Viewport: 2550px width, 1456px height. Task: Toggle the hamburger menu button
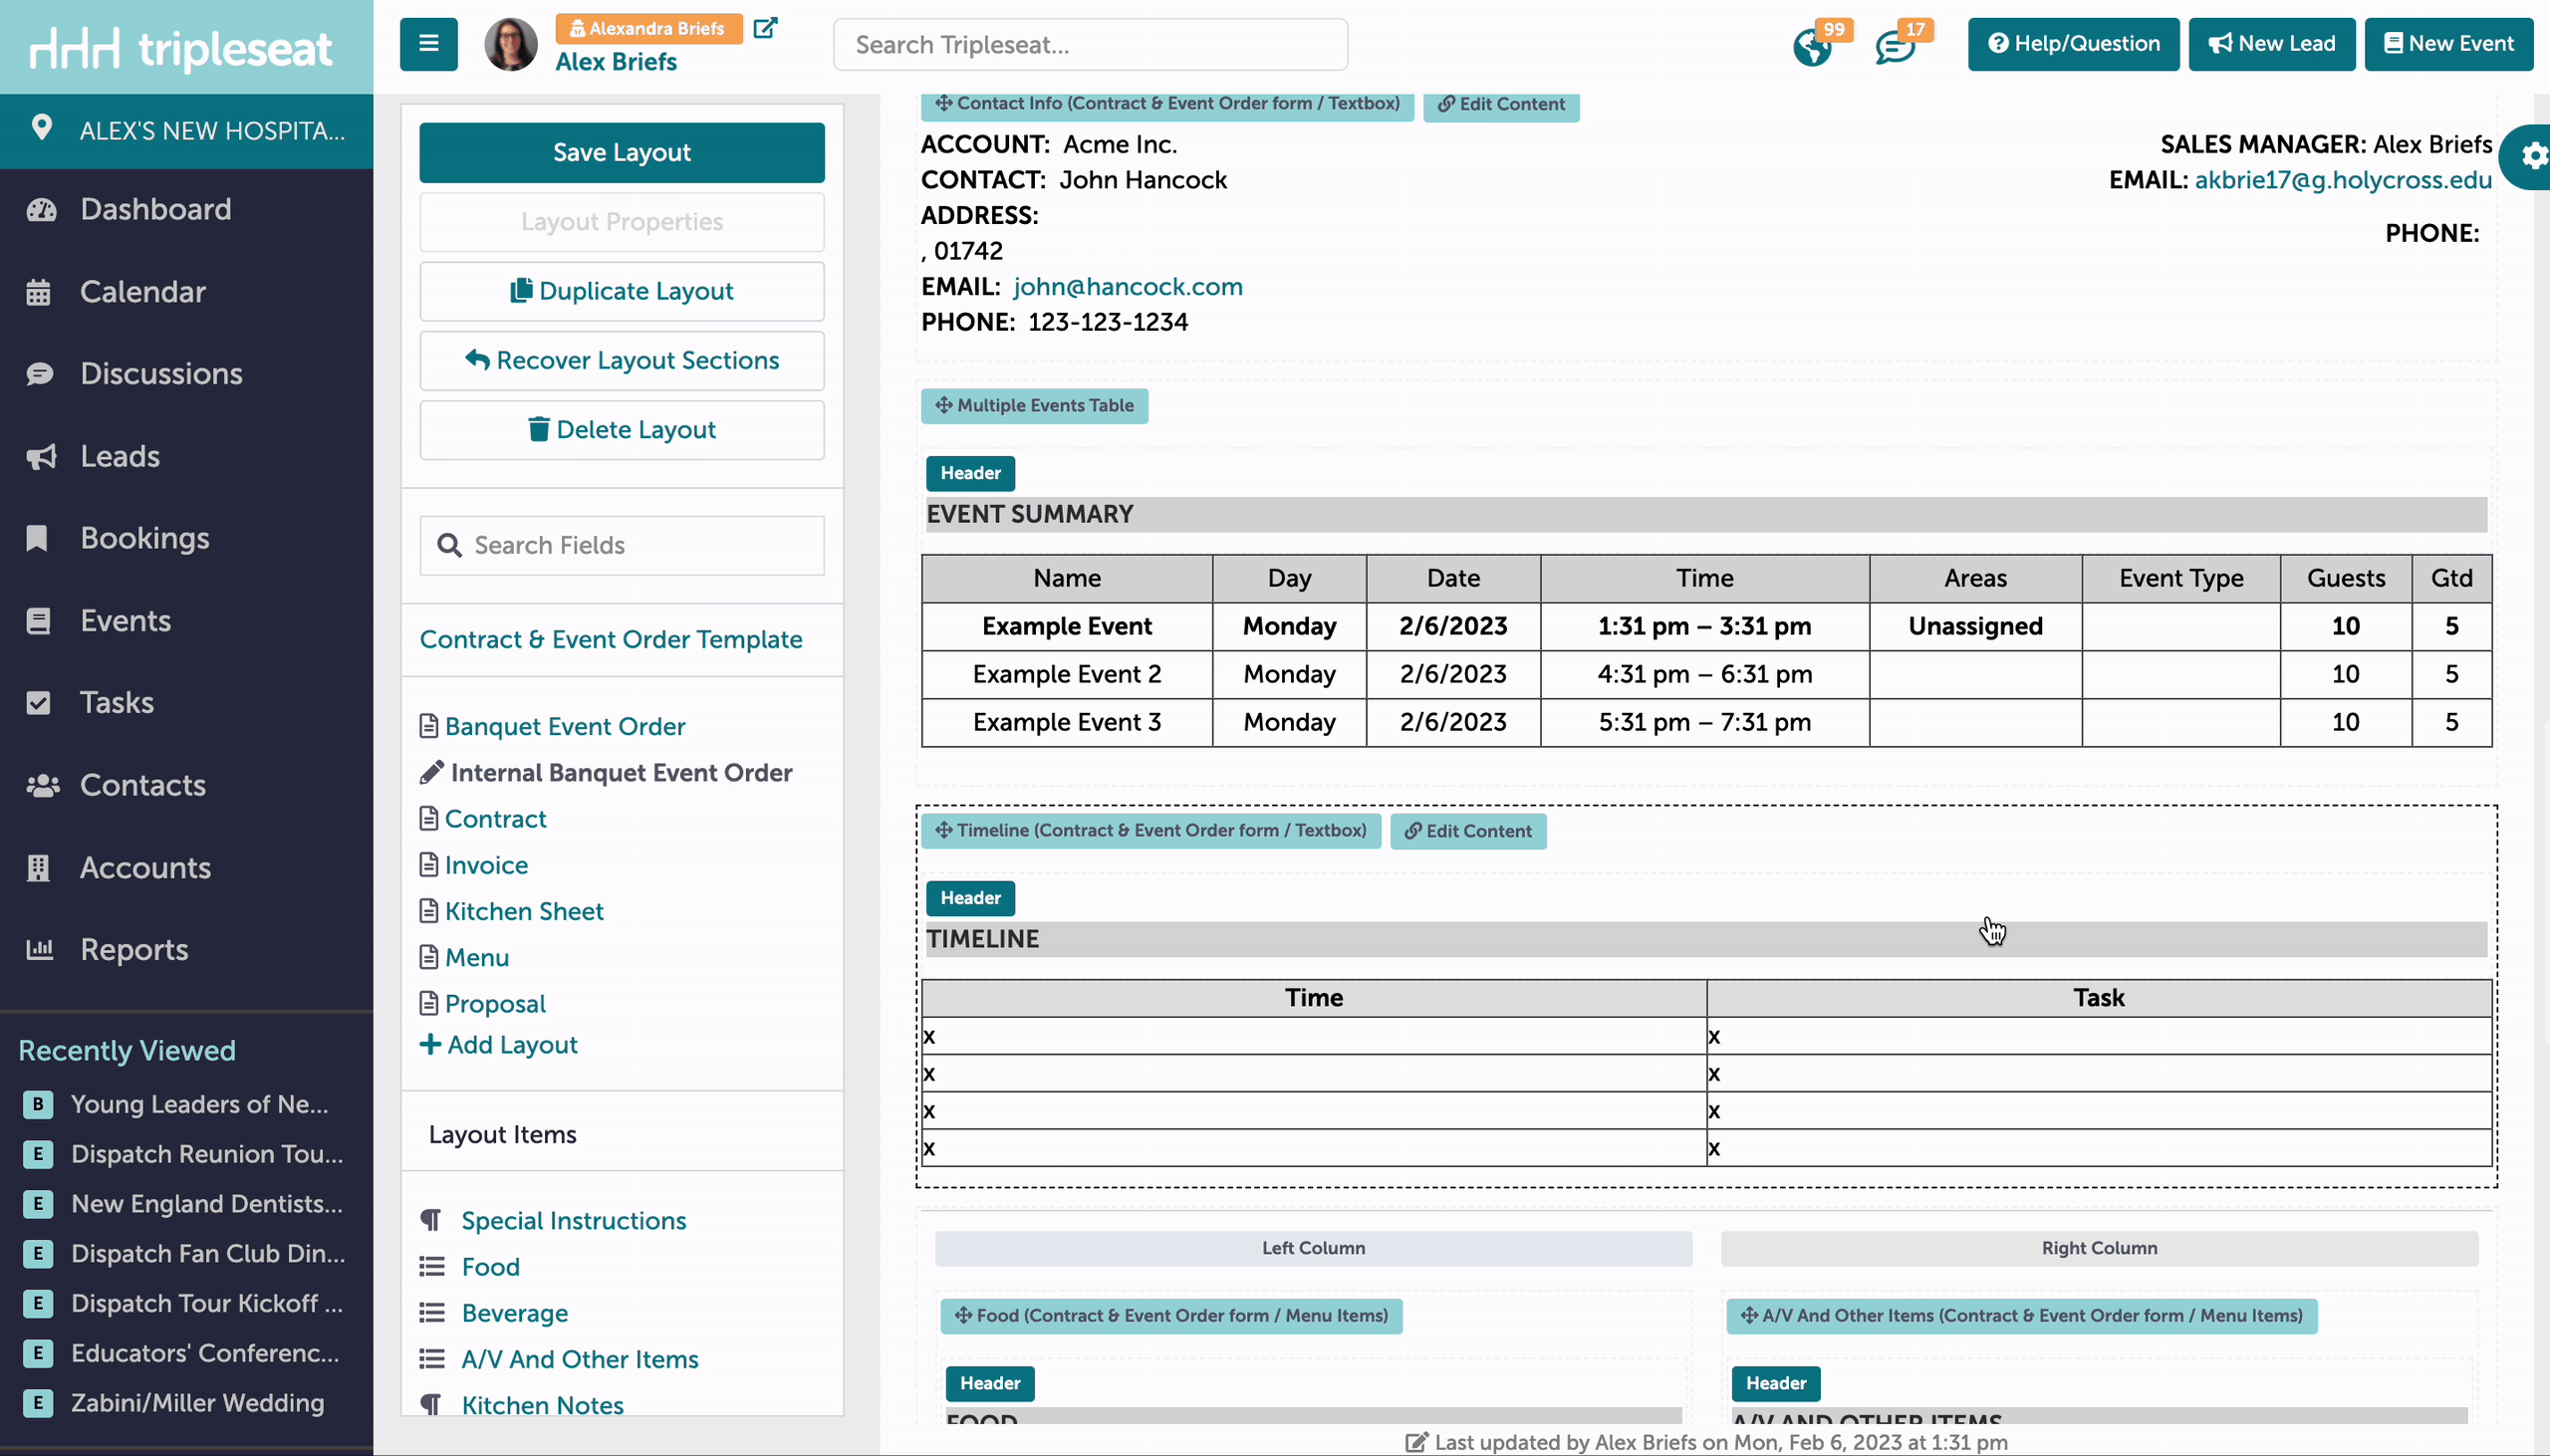(428, 44)
